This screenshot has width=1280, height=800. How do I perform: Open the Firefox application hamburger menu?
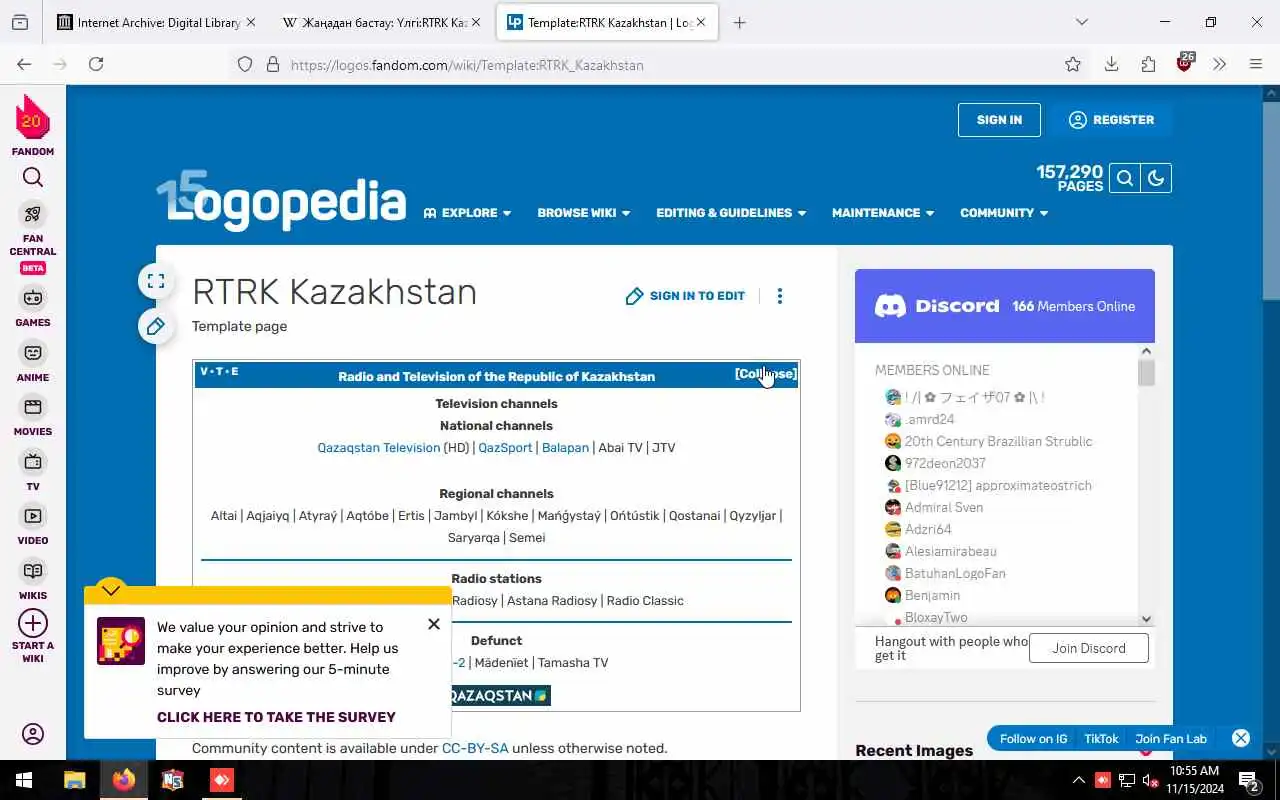(1256, 64)
